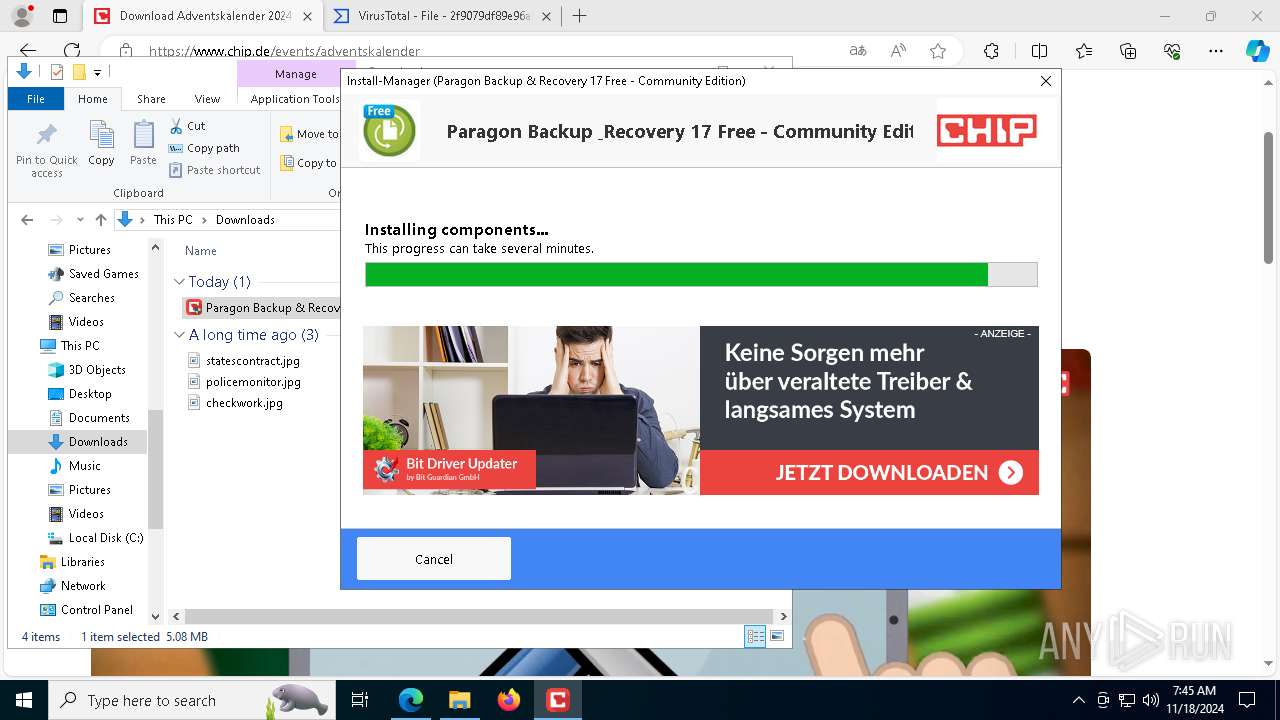1280x720 pixels.
Task: Open Firefox from the taskbar
Action: (509, 700)
